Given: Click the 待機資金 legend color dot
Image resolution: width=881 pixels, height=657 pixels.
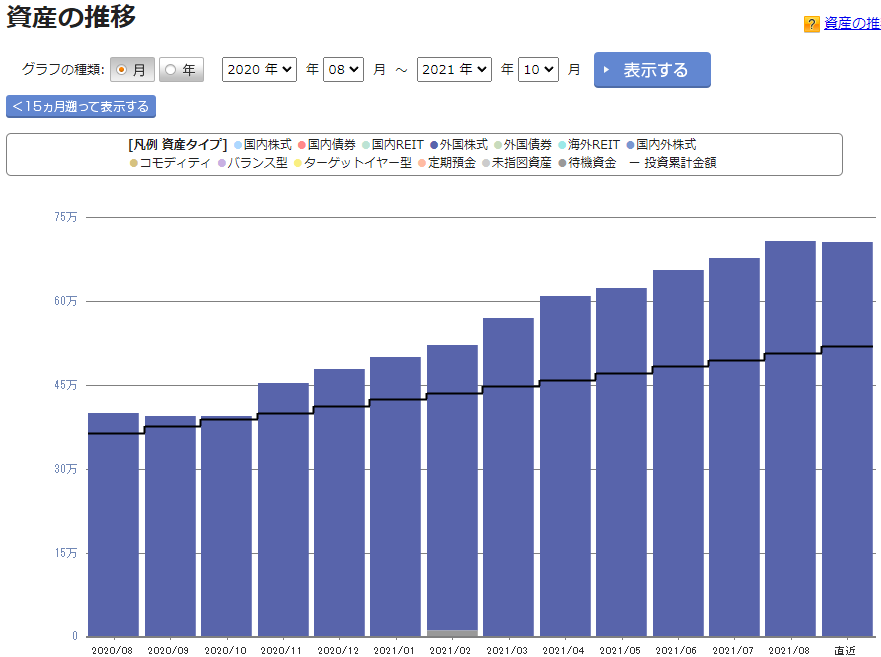Looking at the screenshot, I should coord(562,163).
